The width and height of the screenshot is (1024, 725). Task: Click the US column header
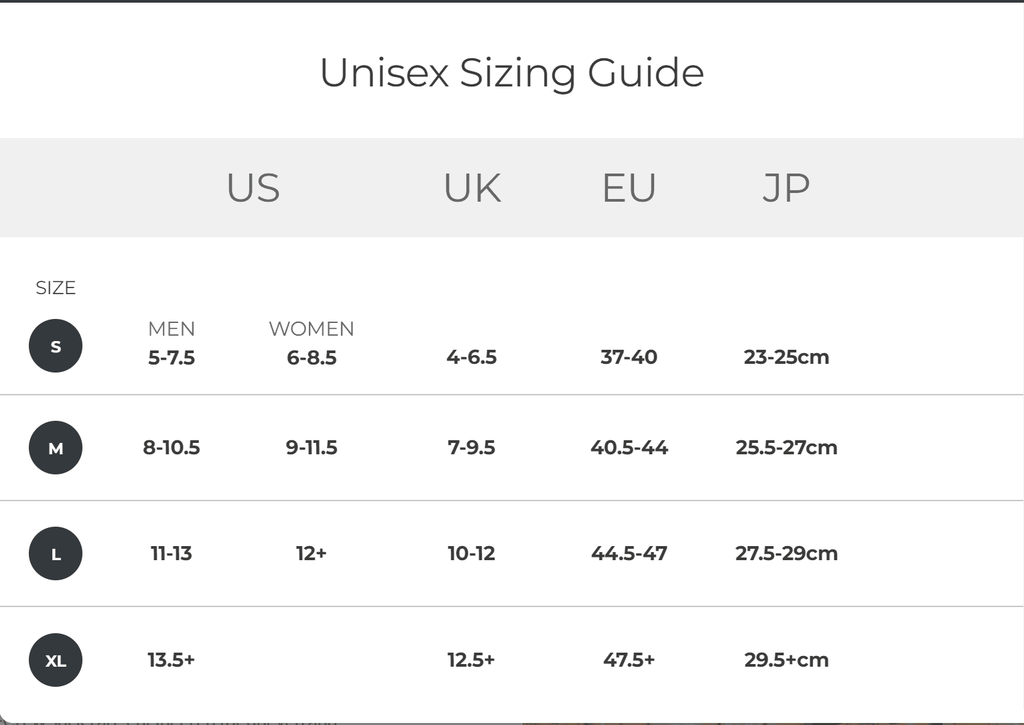253,188
